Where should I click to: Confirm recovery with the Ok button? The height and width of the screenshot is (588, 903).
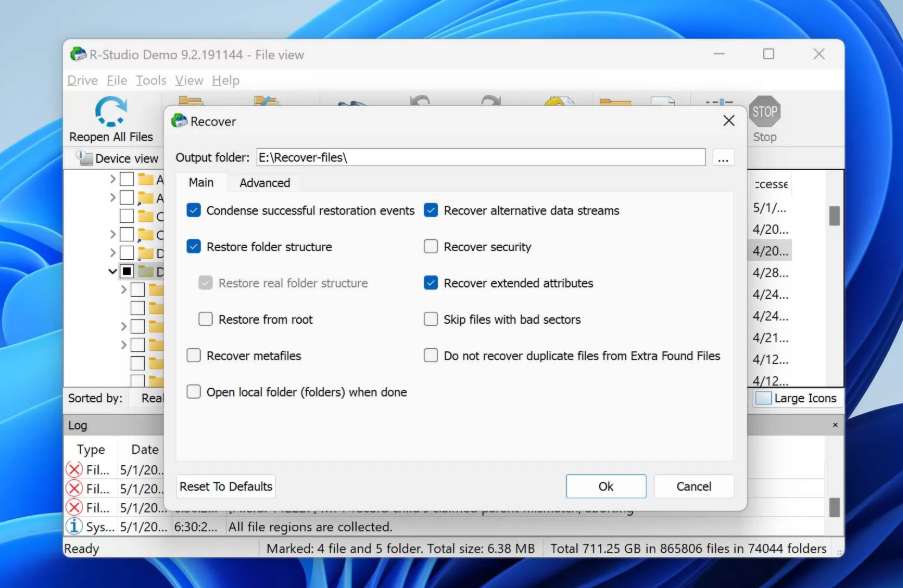(606, 486)
